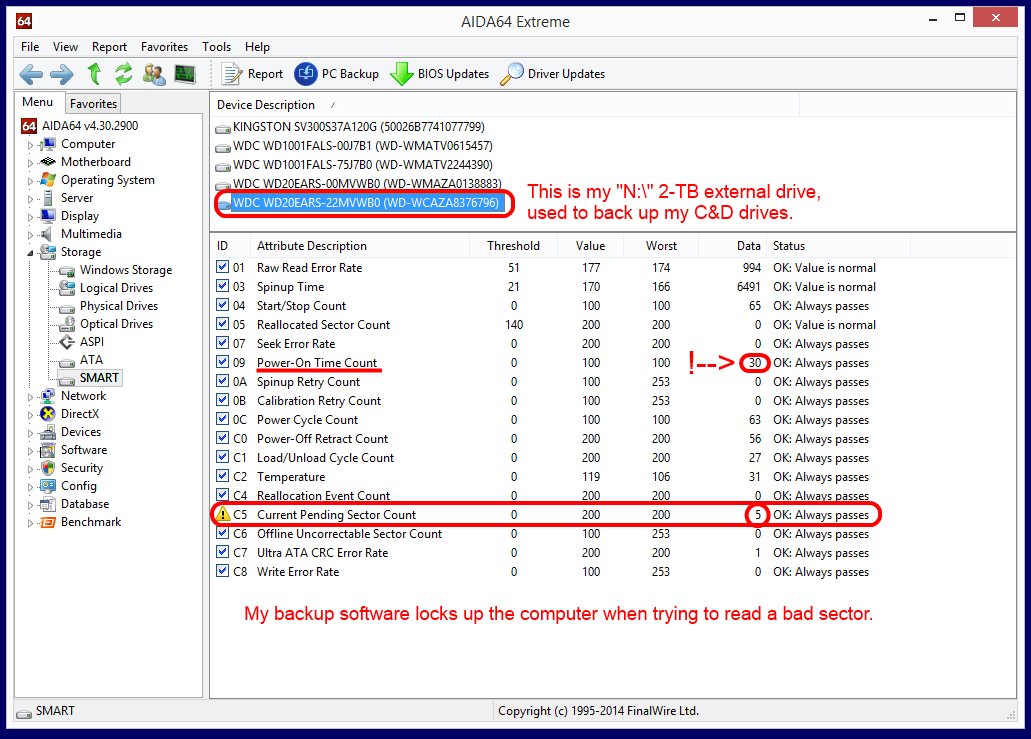Open the monitor diagnostics toolbar icon
This screenshot has width=1031, height=739.
coord(185,74)
